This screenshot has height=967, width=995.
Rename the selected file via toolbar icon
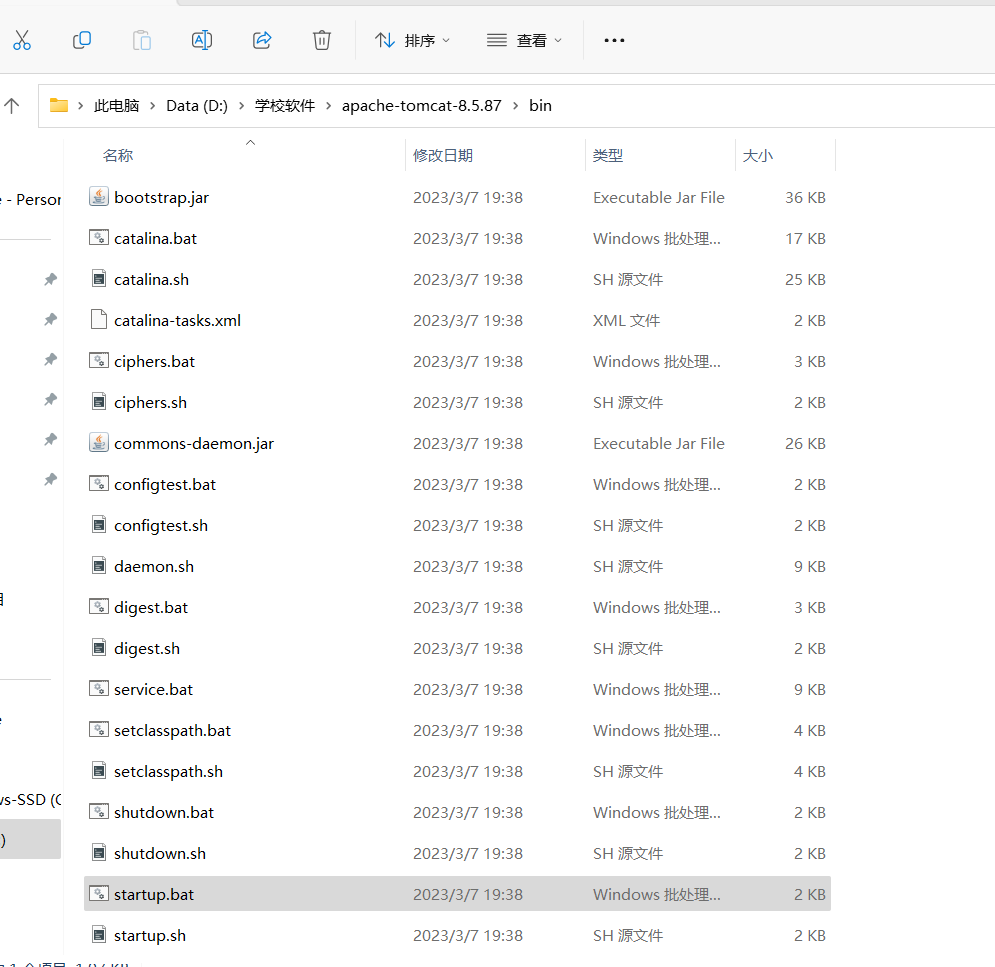[x=202, y=40]
